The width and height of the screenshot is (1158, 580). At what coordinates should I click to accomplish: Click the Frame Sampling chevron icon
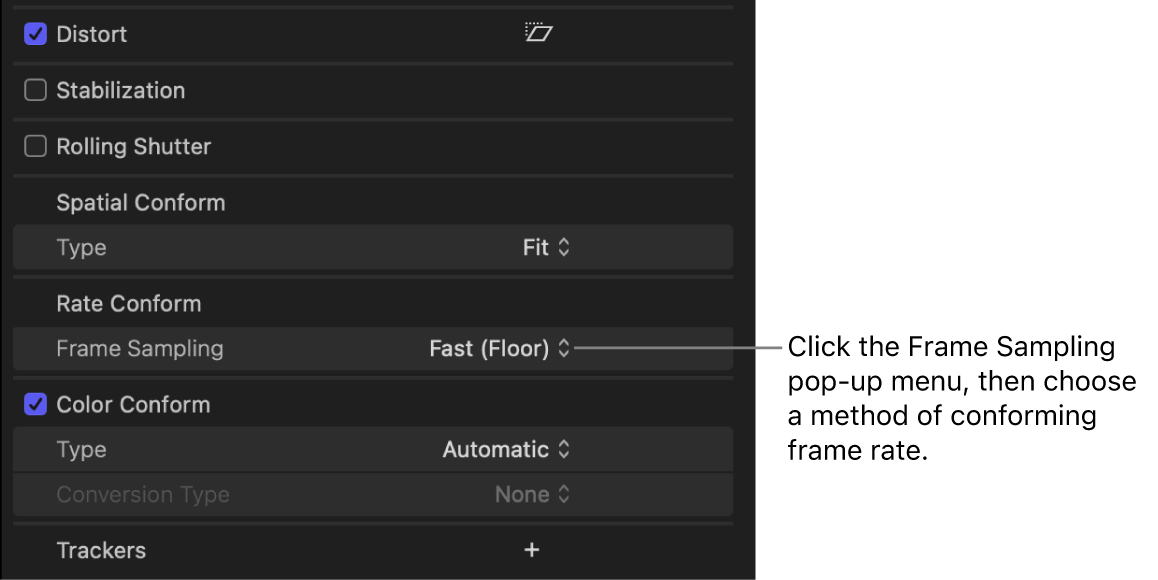point(564,348)
